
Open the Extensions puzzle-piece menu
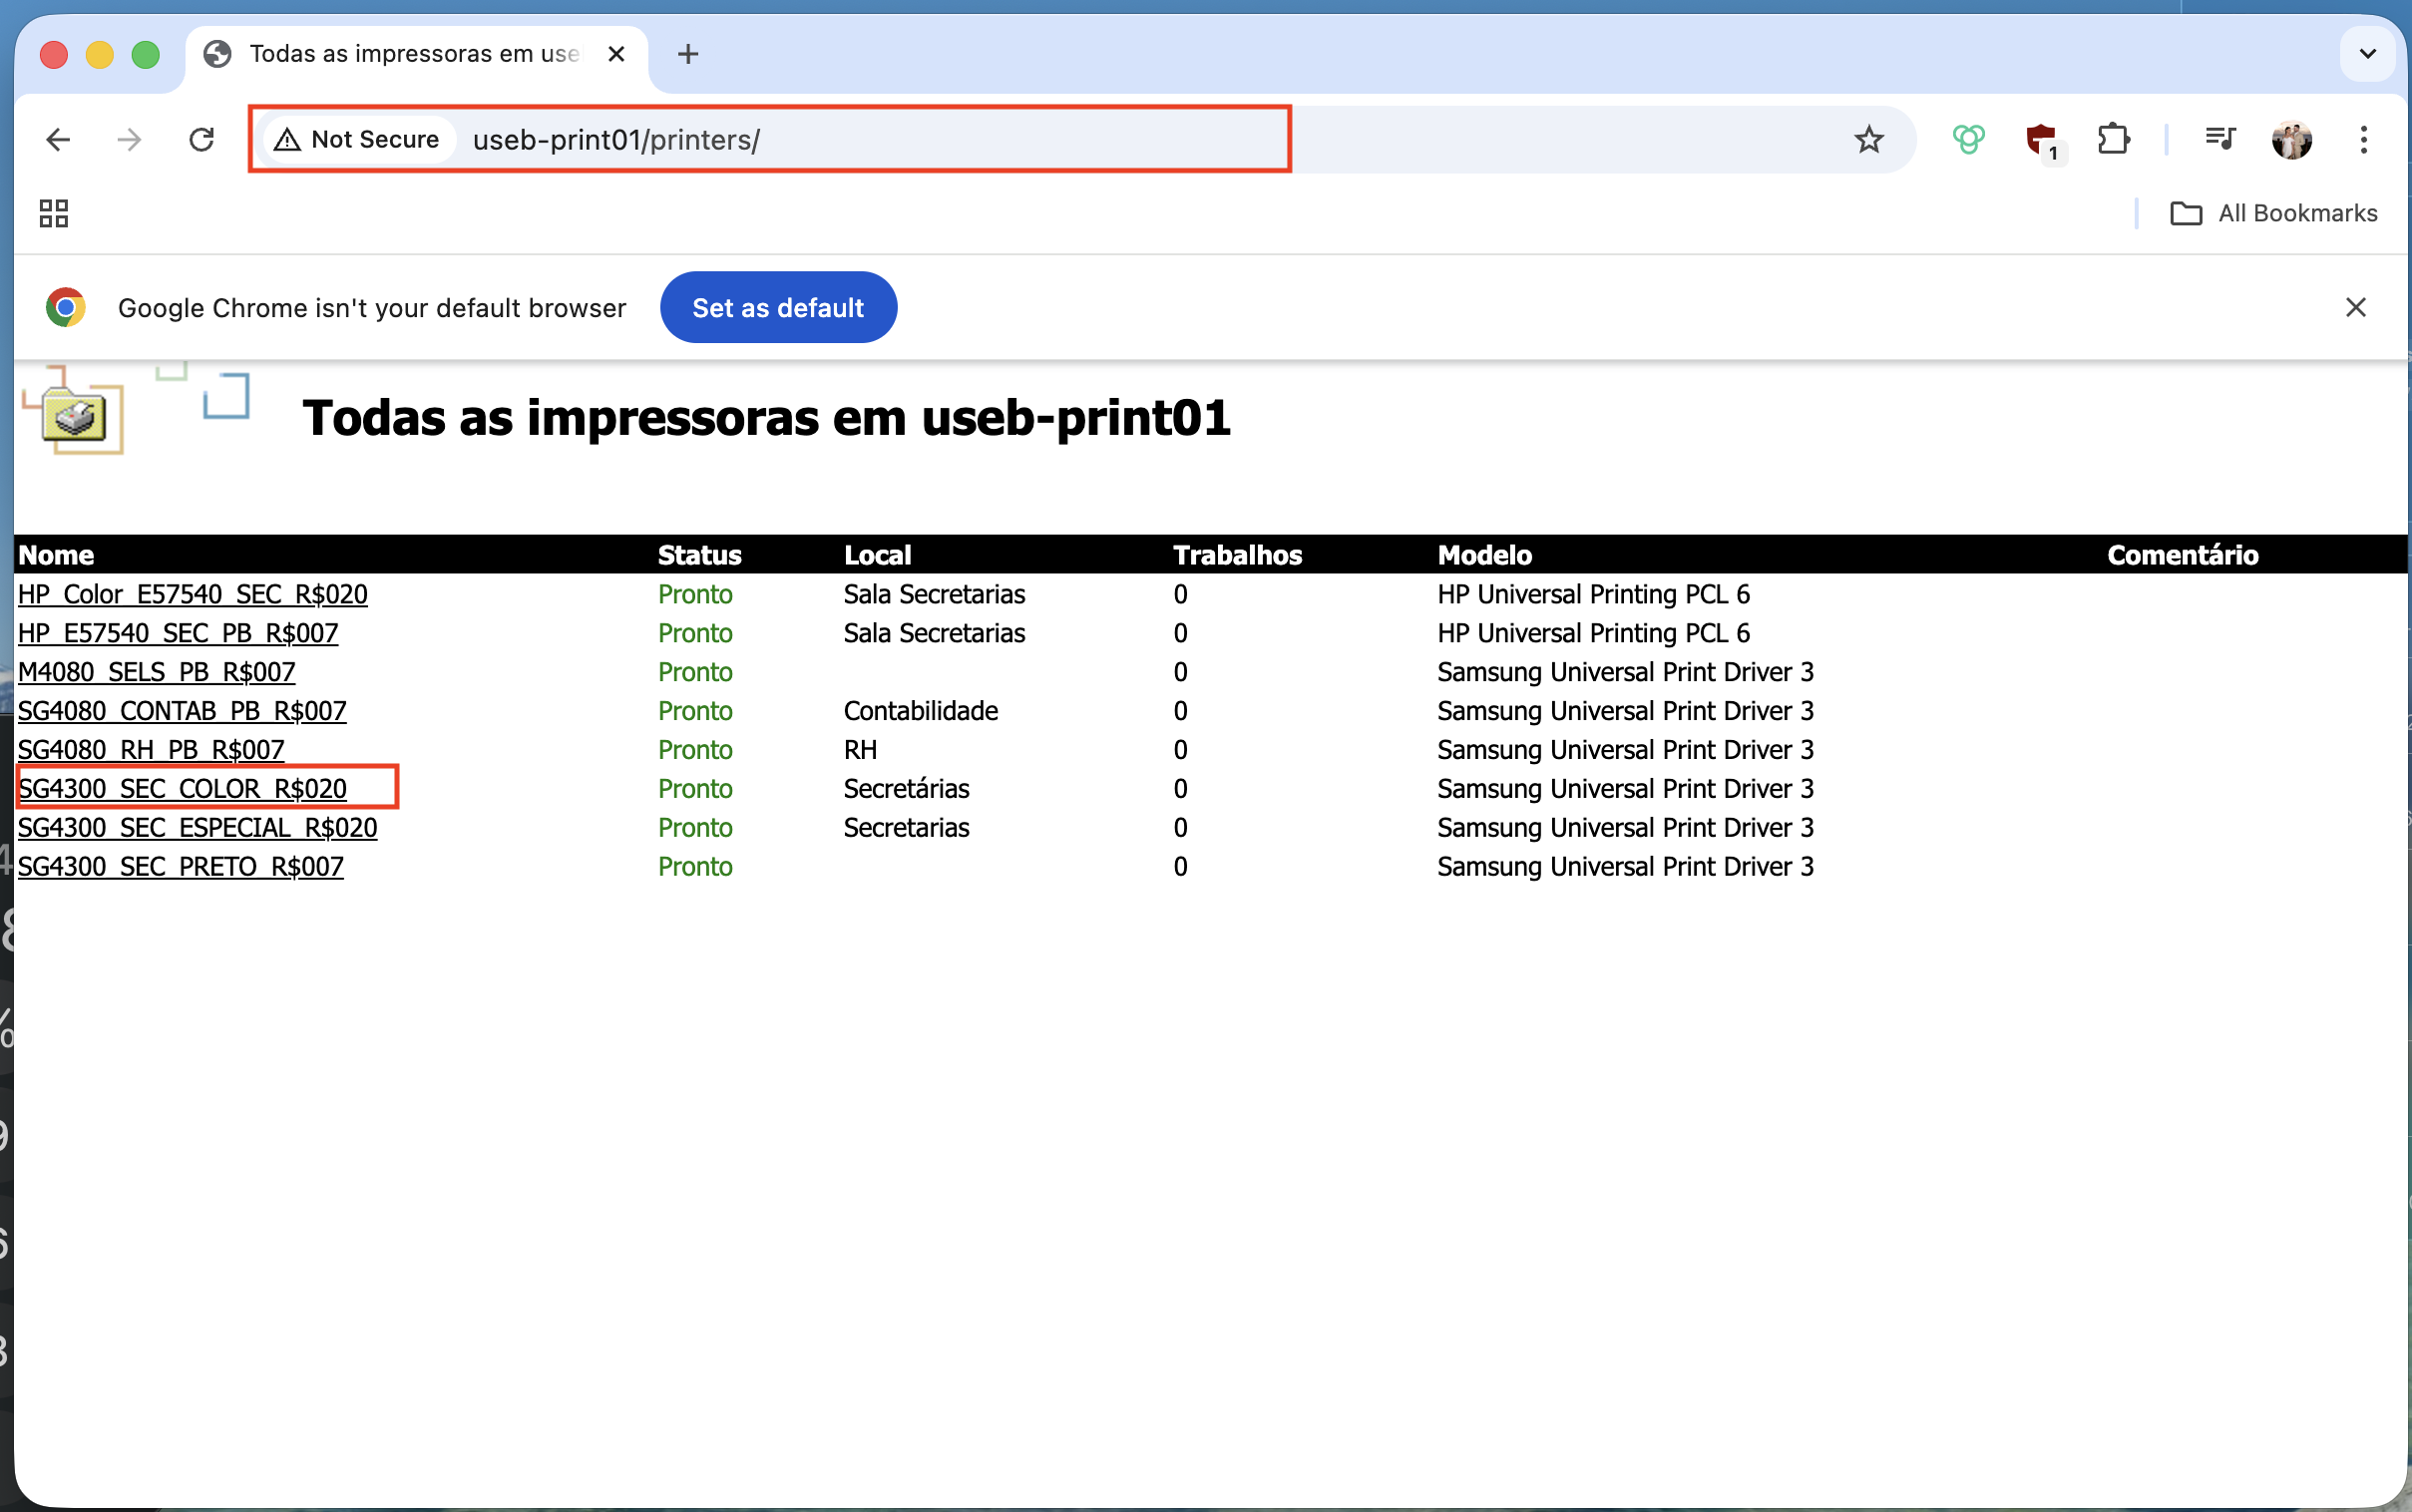pos(2113,139)
